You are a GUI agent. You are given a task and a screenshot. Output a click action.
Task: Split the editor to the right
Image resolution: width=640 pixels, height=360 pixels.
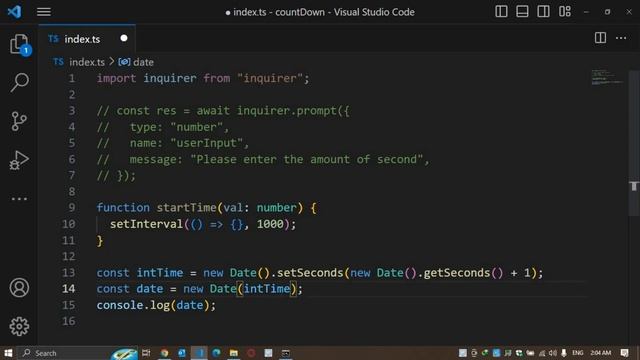click(x=600, y=38)
